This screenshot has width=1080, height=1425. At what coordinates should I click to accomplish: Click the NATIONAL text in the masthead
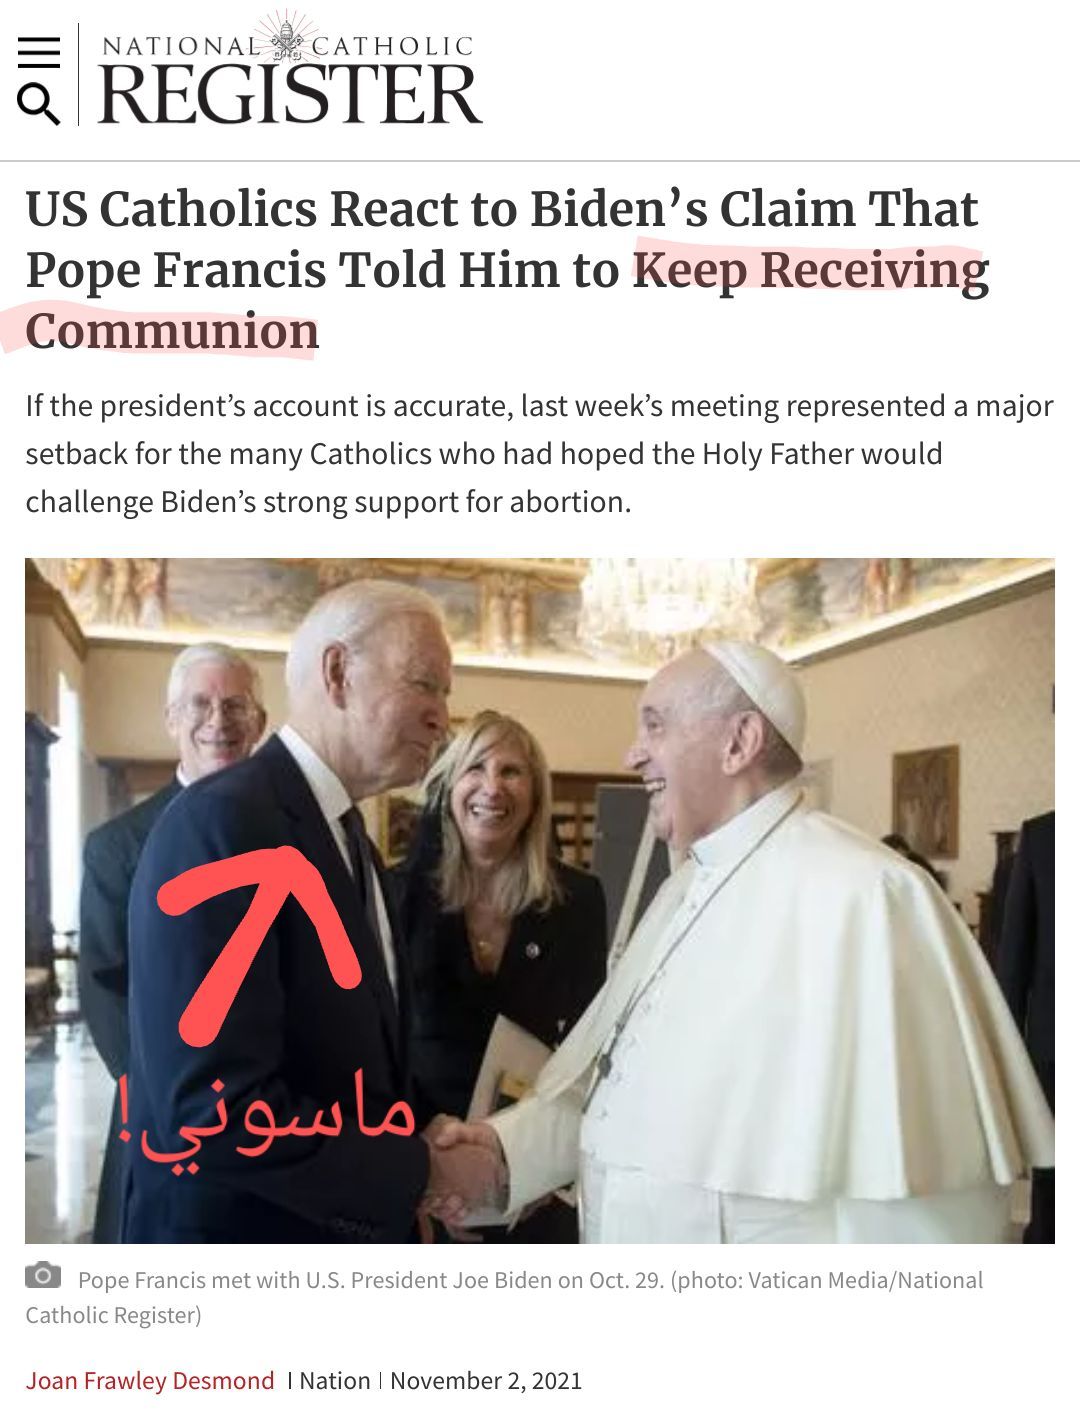180,46
